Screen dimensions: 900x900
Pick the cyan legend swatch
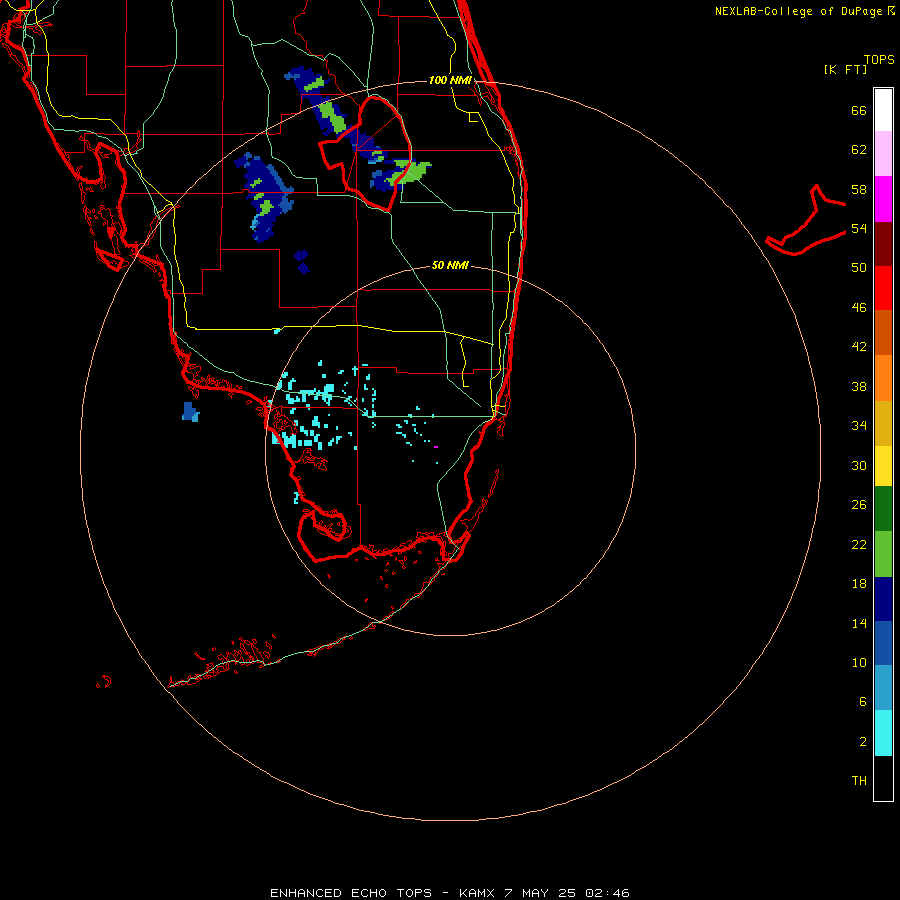coord(883,733)
